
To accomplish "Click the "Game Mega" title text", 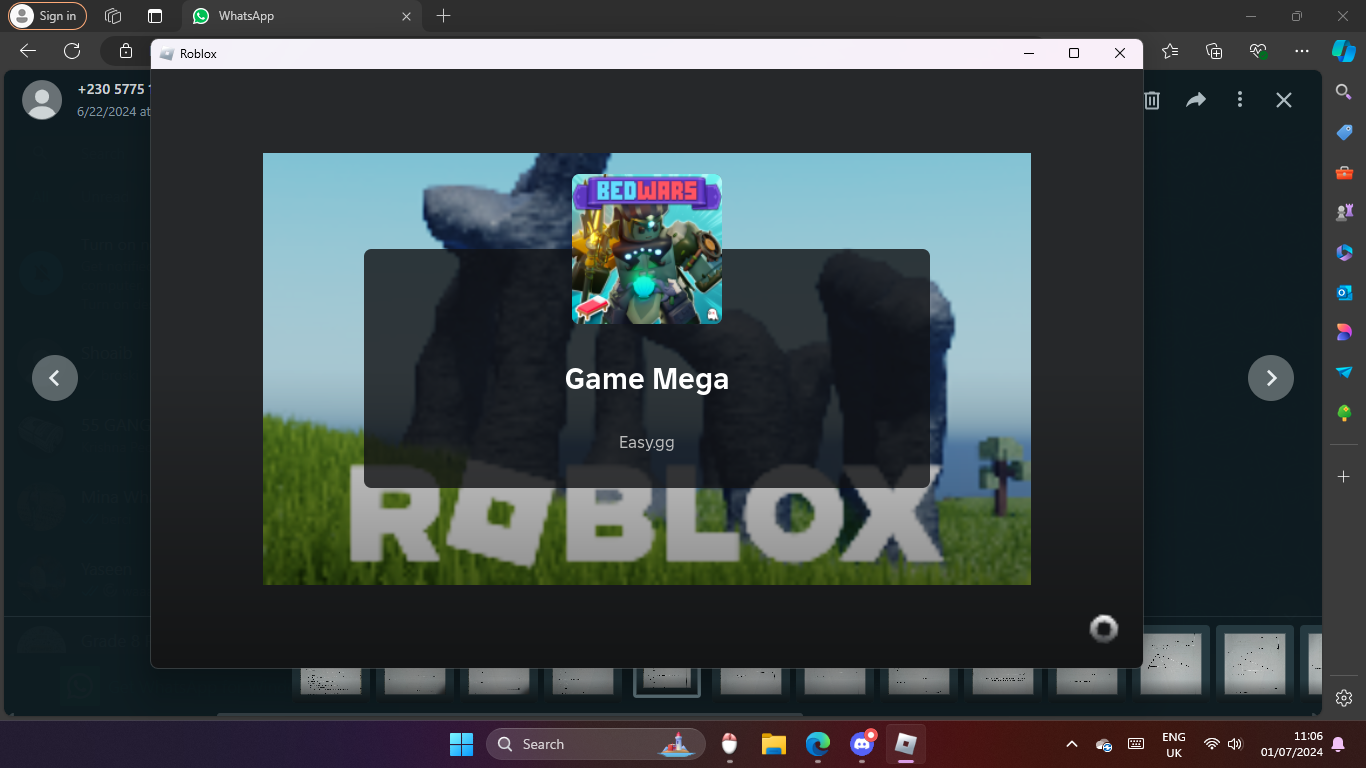I will click(x=647, y=379).
